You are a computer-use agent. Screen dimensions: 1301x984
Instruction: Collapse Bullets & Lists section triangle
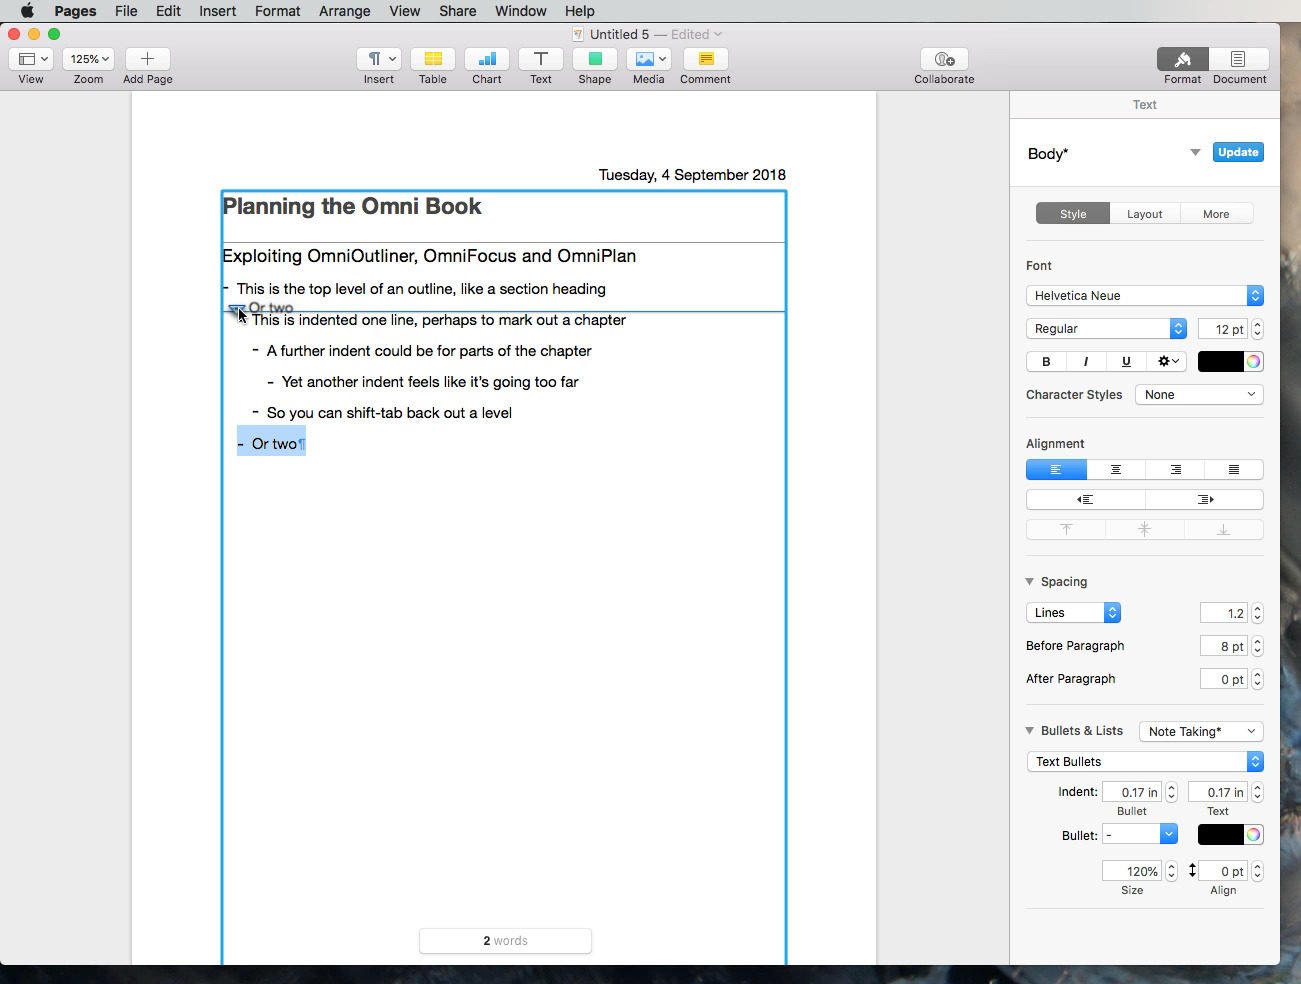1030,730
